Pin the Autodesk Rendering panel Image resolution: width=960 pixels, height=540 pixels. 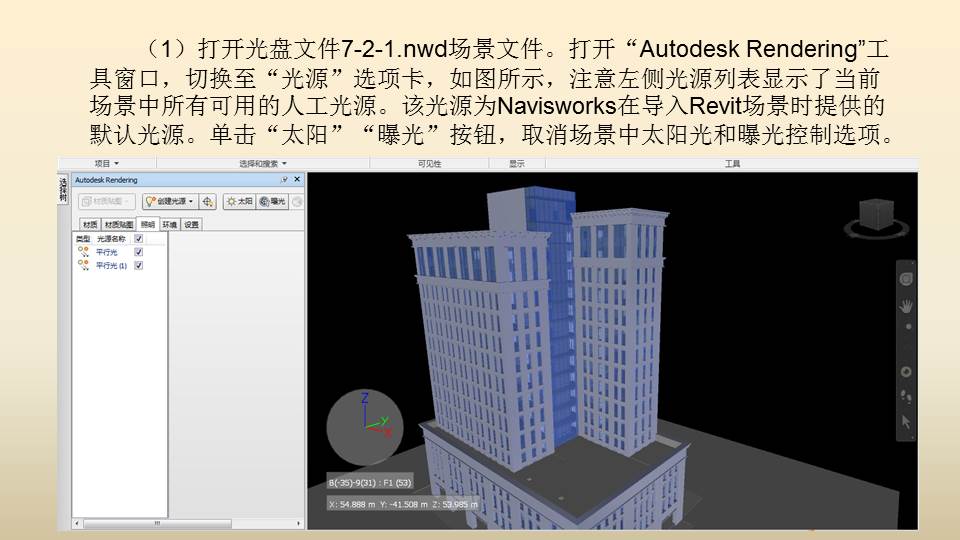coord(284,179)
